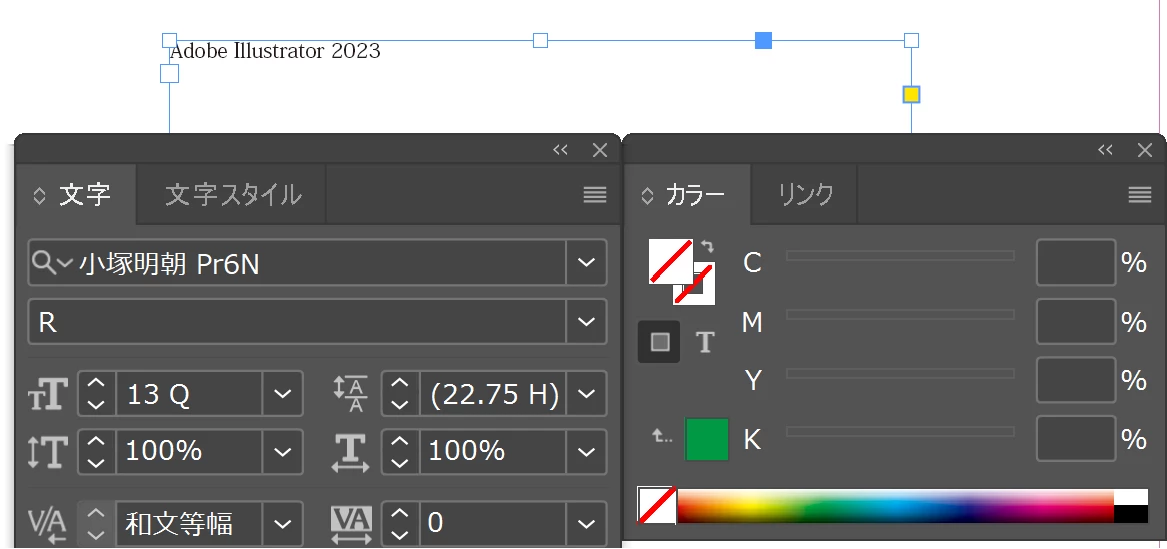Click the tracking VA icon

(x=351, y=524)
